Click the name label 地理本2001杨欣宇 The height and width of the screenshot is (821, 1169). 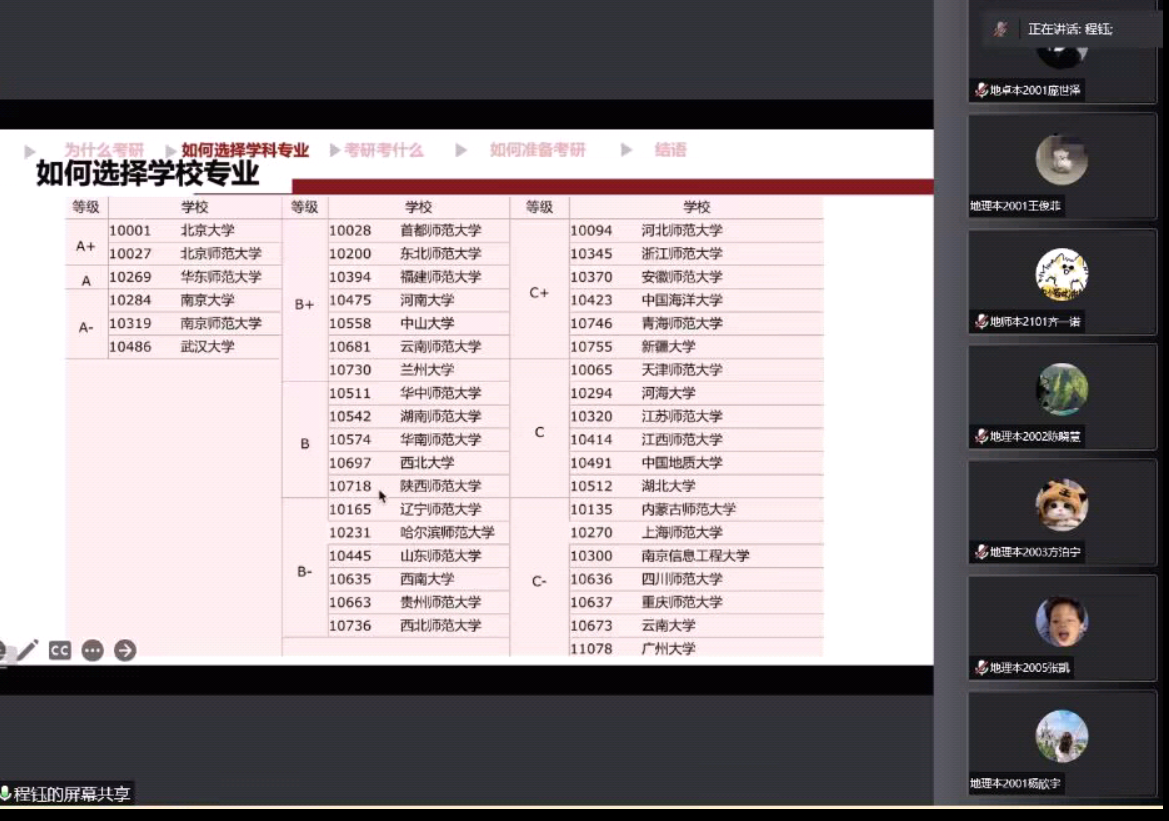[x=1015, y=783]
